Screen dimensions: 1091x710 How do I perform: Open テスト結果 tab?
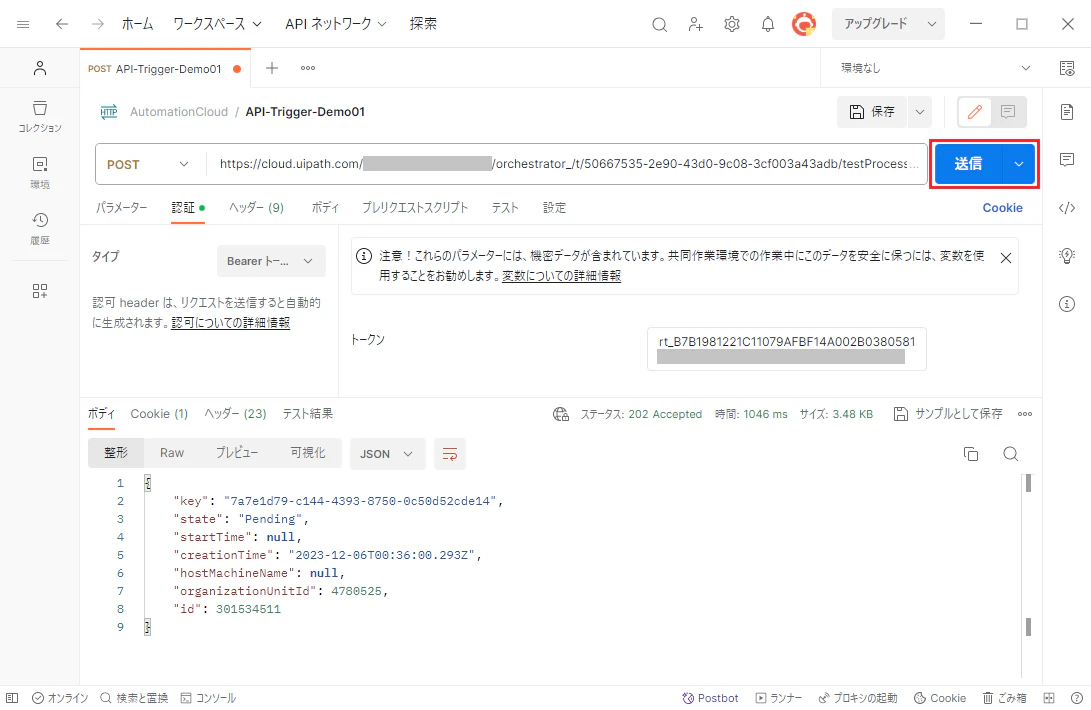click(308, 413)
